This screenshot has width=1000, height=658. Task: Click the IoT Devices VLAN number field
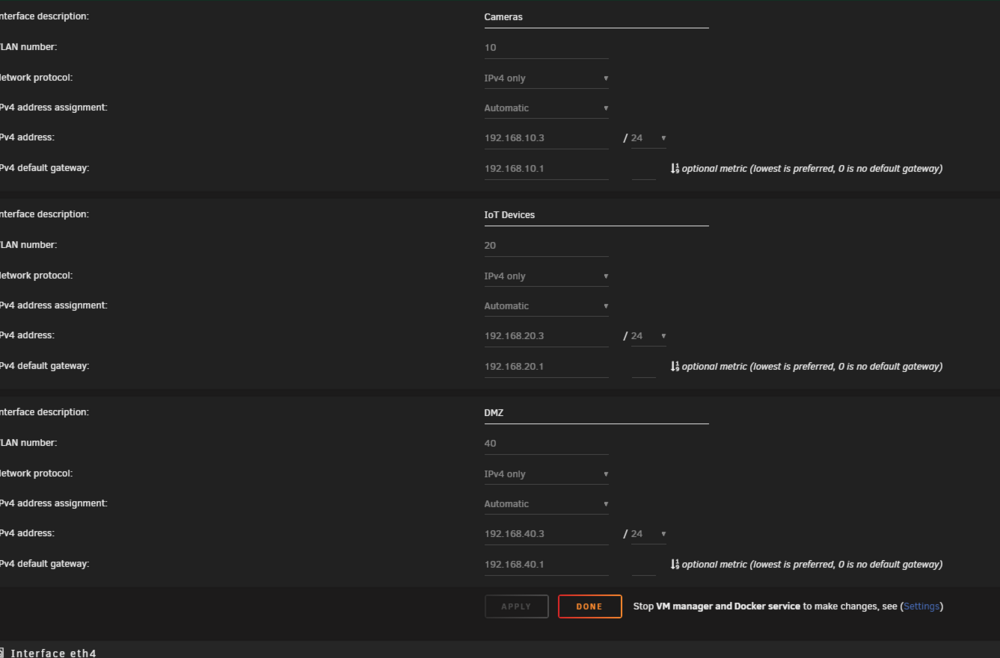click(546, 245)
